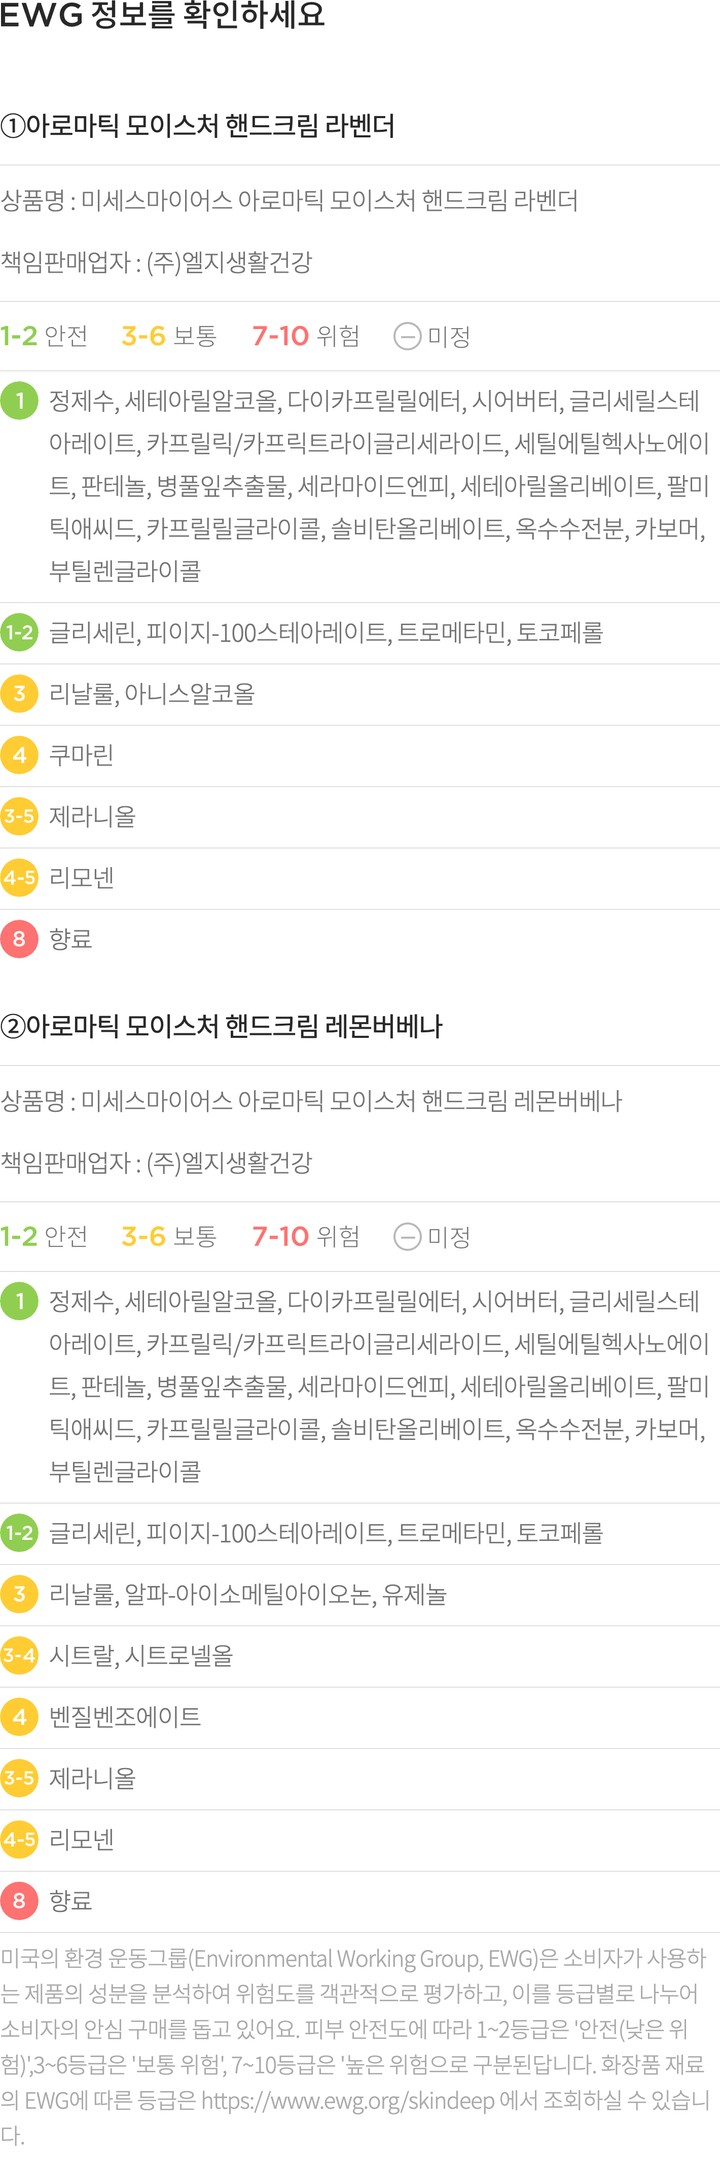Click the grade 4 badge beside 벤질벤조에이트

[19, 1717]
